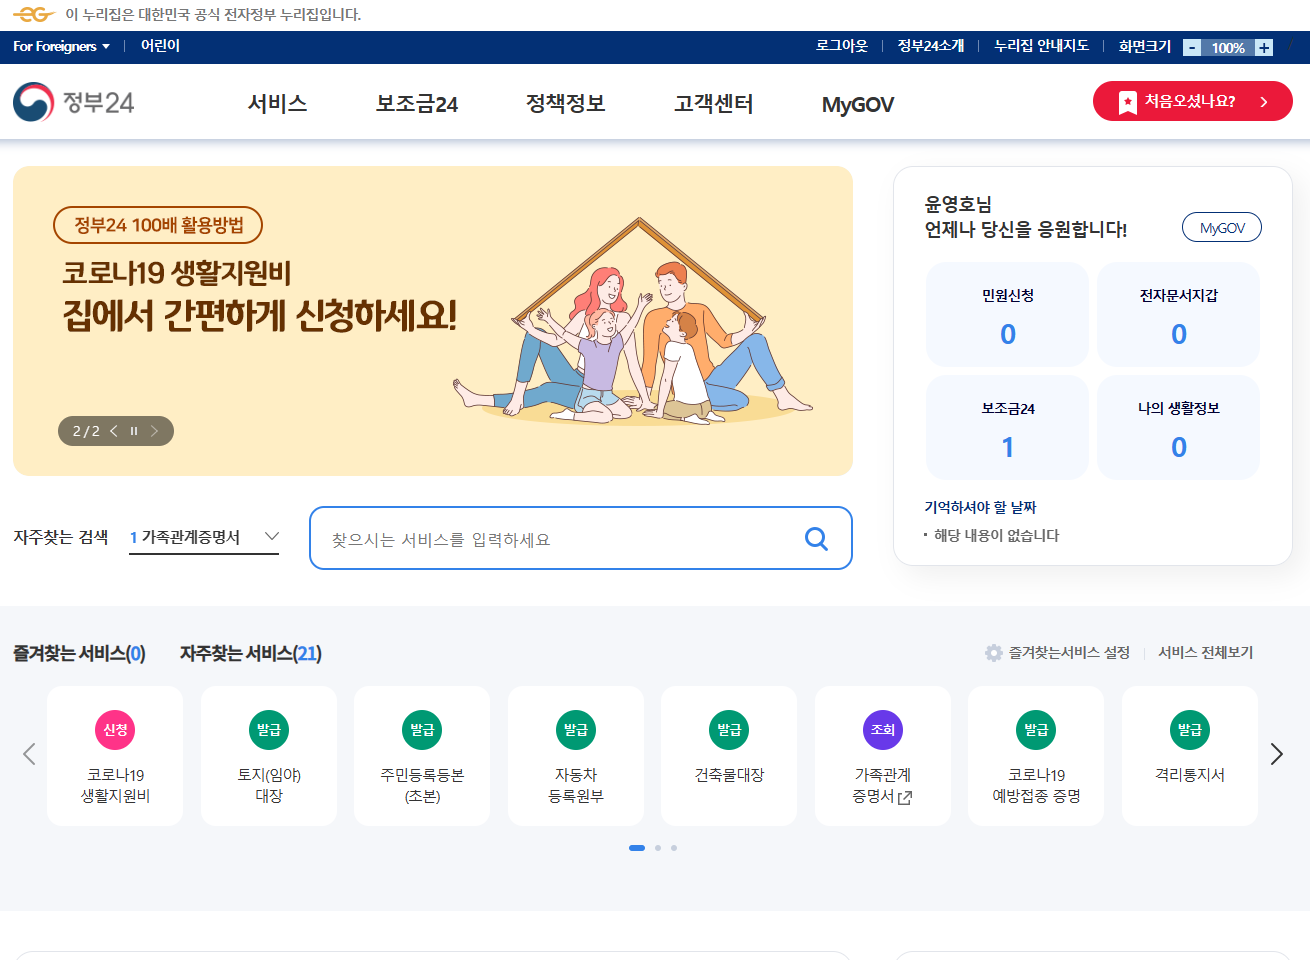Click the search magnifier icon

[x=816, y=539]
